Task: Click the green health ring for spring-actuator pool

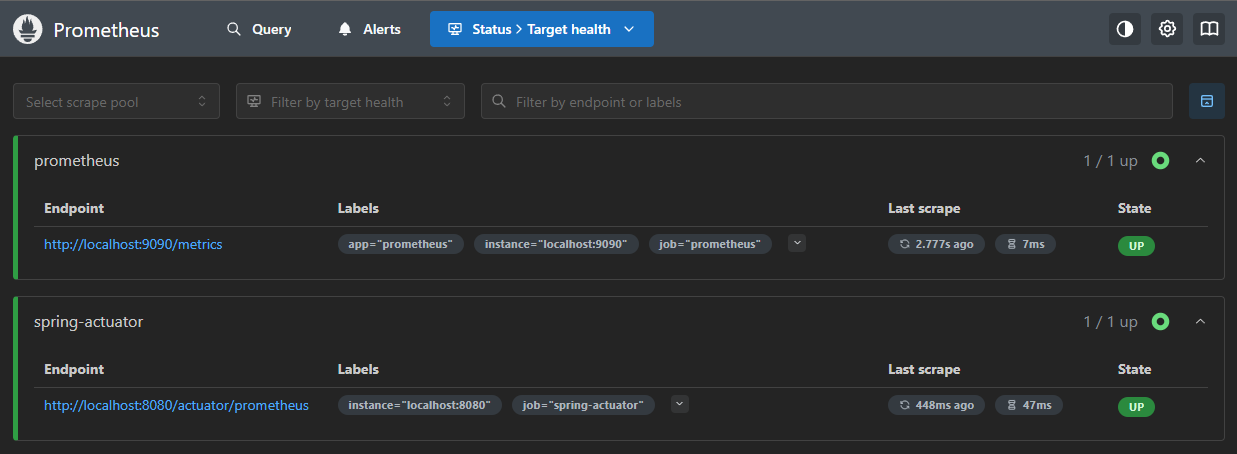Action: tap(1160, 321)
